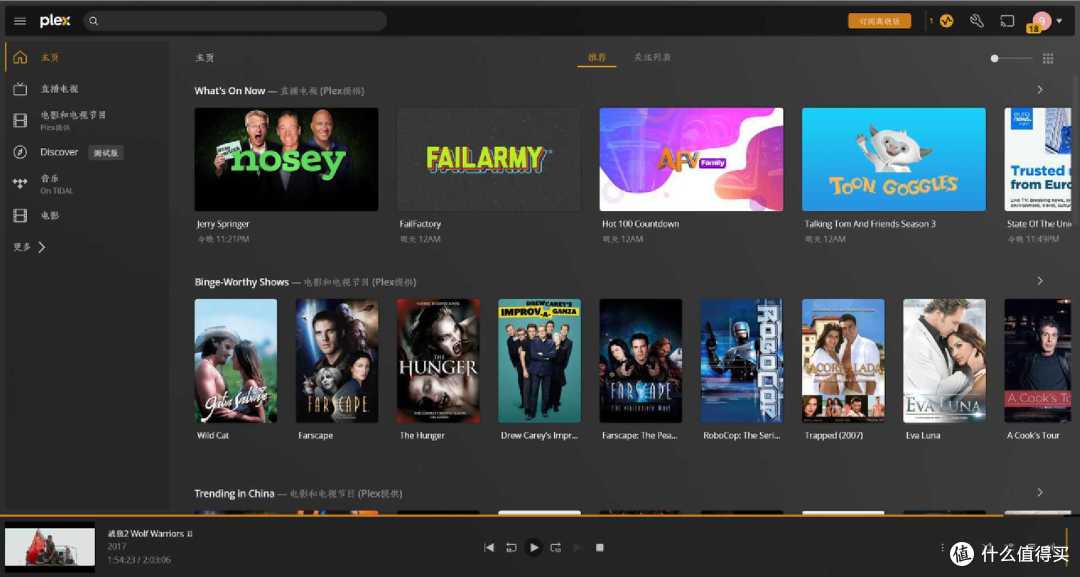Open the RoboCop: The Series poster
Image resolution: width=1080 pixels, height=577 pixels.
(x=742, y=361)
